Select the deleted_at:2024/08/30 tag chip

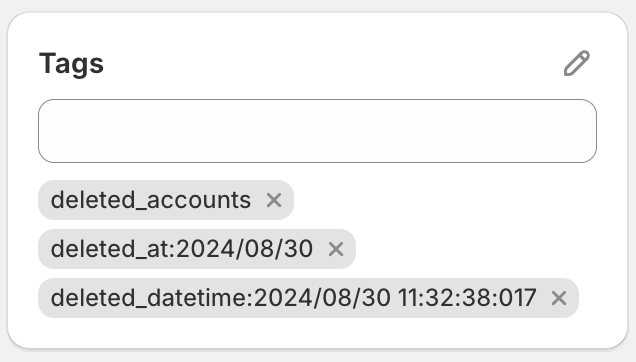[197, 249]
